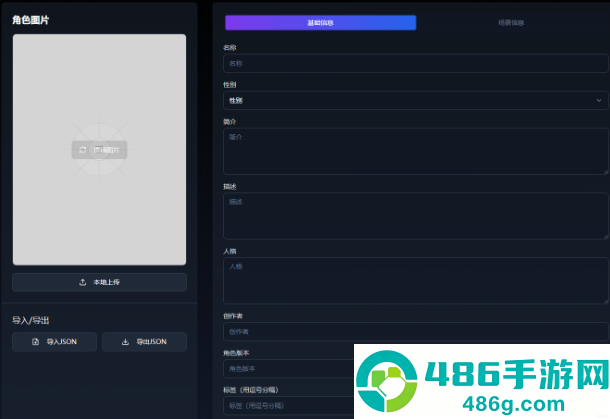The height and width of the screenshot is (419, 610).
Task: Focus the 名称 input field
Action: point(415,63)
